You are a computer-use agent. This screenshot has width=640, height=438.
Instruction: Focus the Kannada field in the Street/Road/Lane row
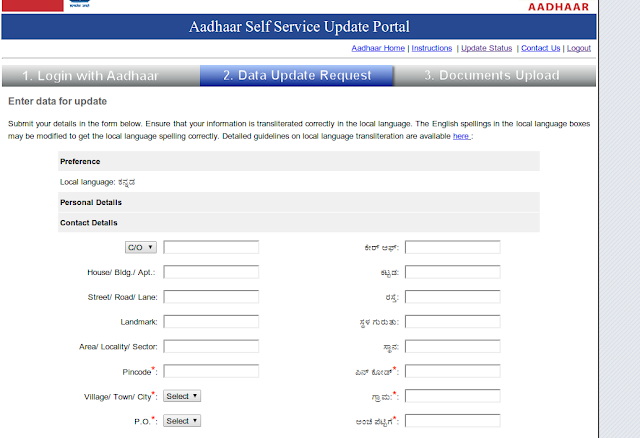[x=453, y=297]
